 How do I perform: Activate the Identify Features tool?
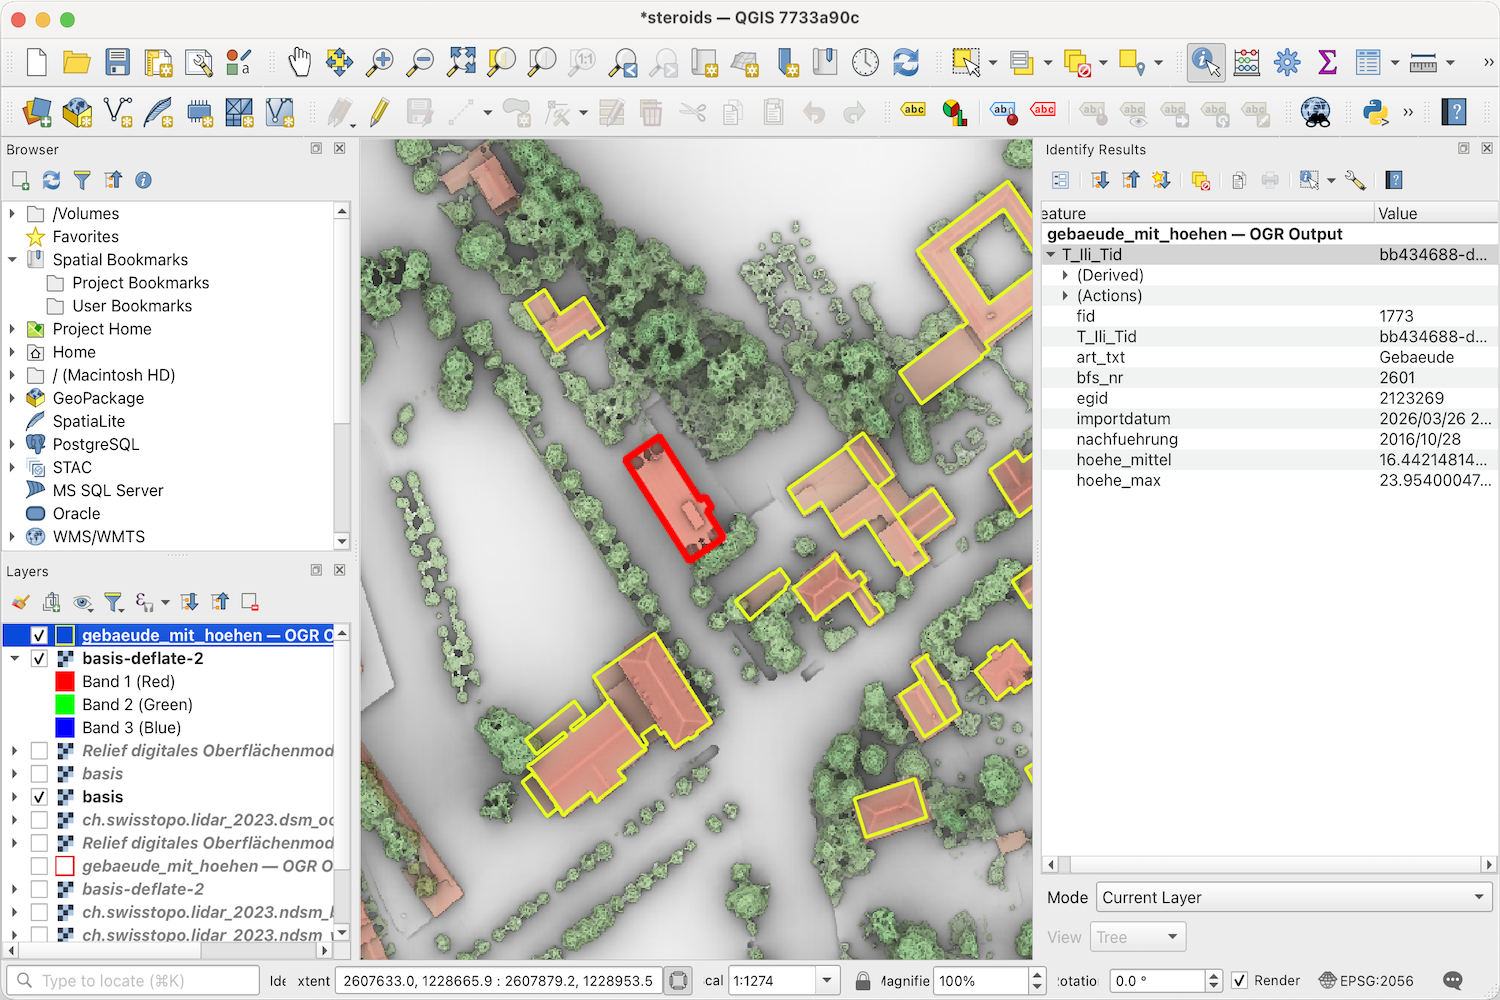[x=1205, y=62]
